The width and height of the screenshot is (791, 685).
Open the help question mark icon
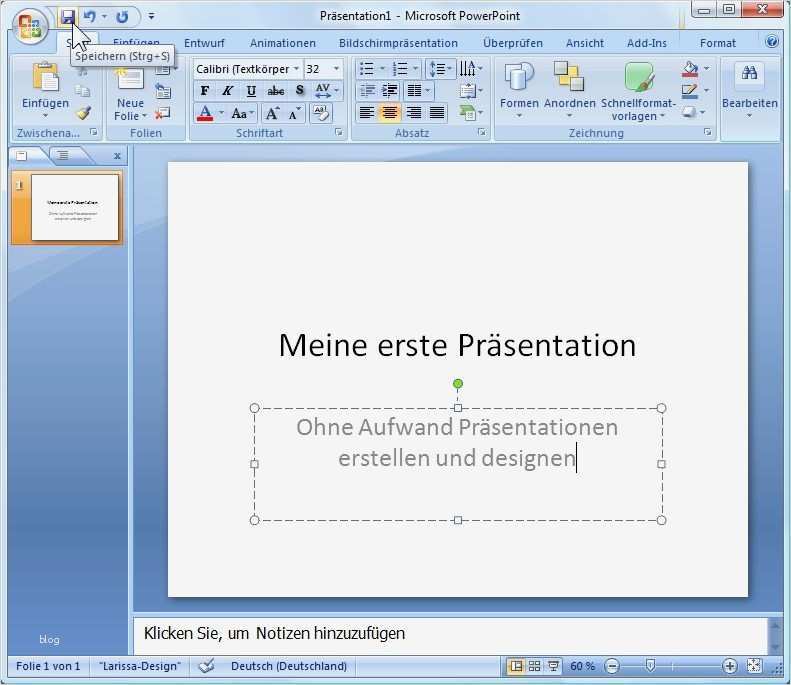(771, 41)
